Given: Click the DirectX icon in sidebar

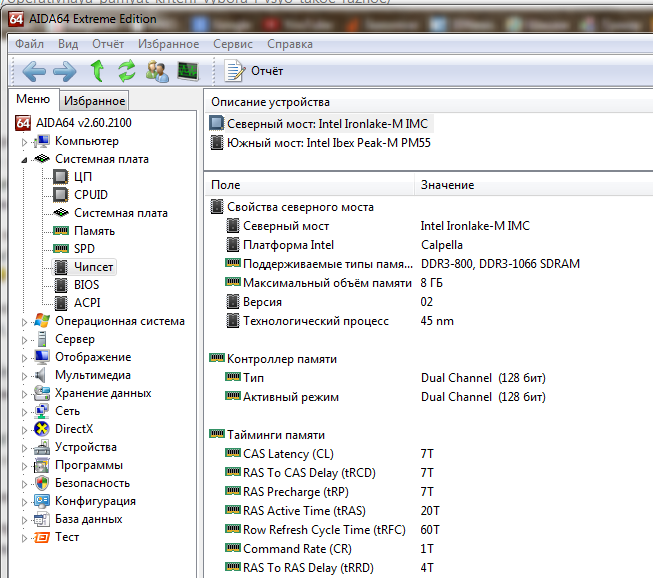Looking at the screenshot, I should [x=42, y=429].
